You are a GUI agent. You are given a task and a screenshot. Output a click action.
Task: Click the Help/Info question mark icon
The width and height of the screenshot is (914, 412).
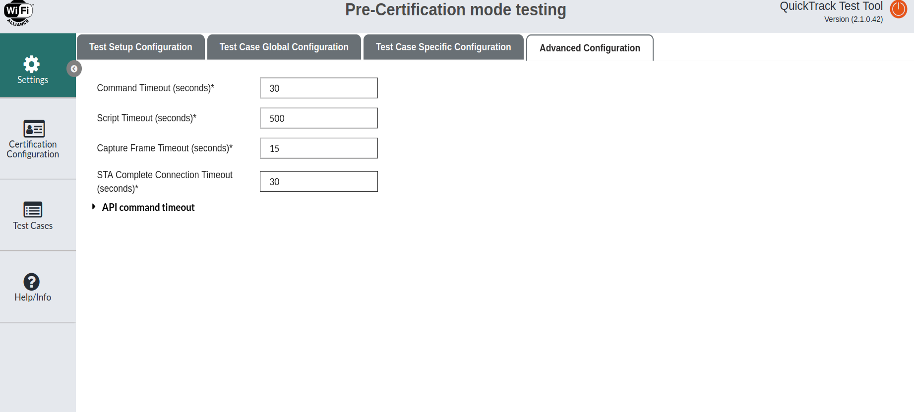(32, 281)
